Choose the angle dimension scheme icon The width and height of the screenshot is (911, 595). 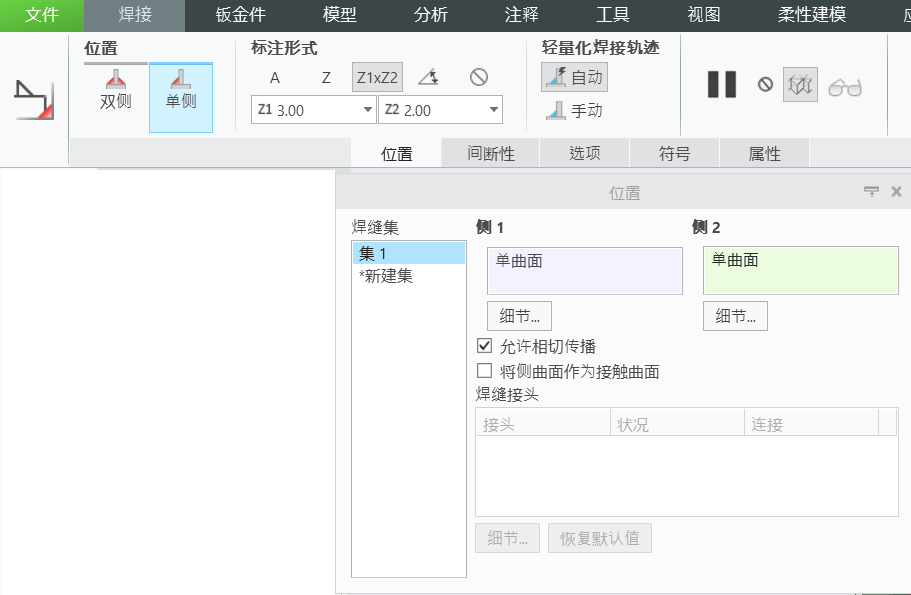point(428,78)
